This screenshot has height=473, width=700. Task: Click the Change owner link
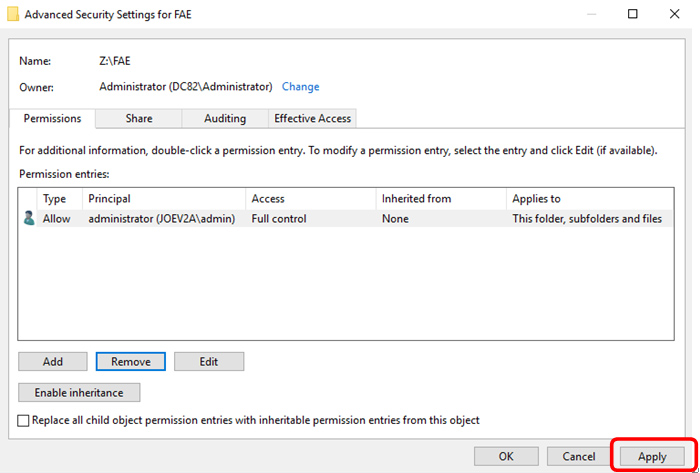(x=300, y=87)
